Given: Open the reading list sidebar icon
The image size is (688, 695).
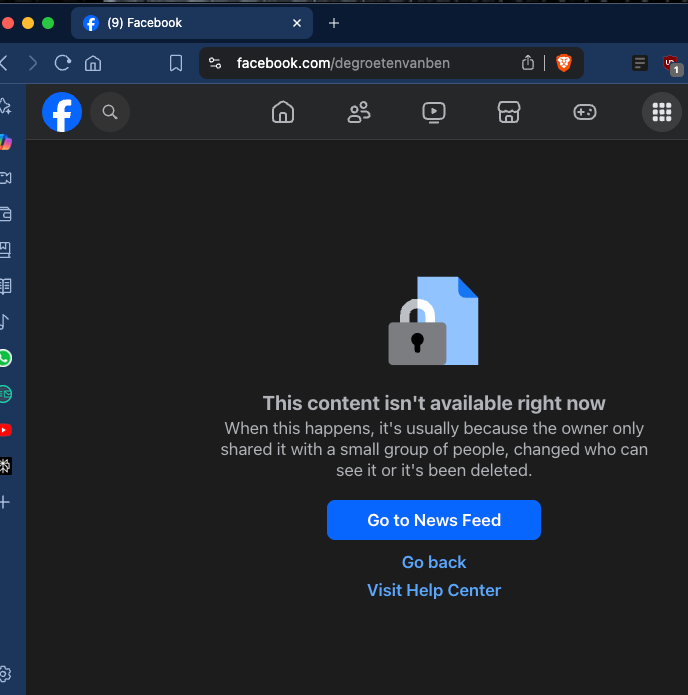Looking at the screenshot, I should click(5, 286).
